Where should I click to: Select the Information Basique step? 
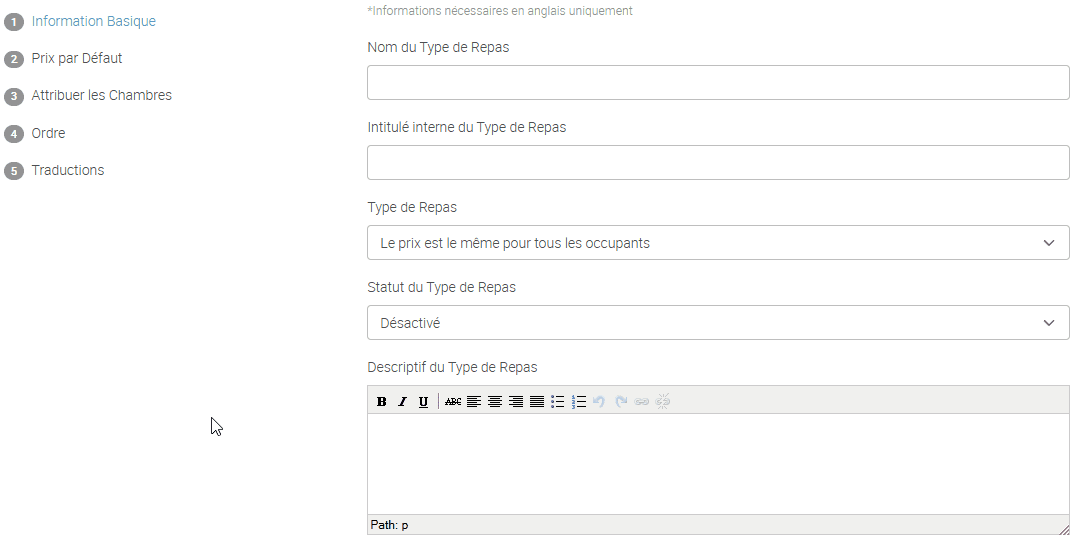pos(93,21)
